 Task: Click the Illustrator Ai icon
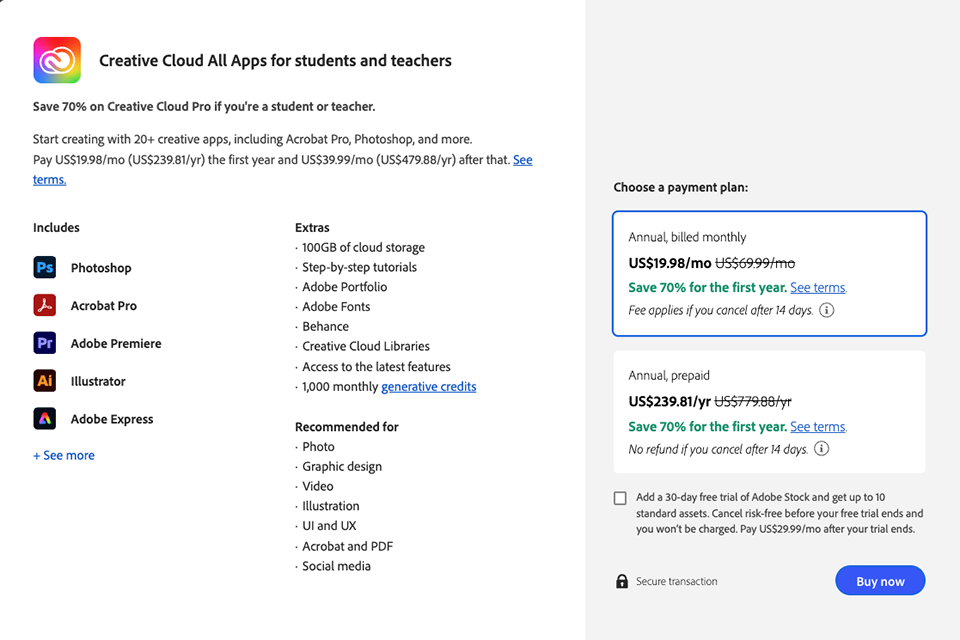pos(45,381)
